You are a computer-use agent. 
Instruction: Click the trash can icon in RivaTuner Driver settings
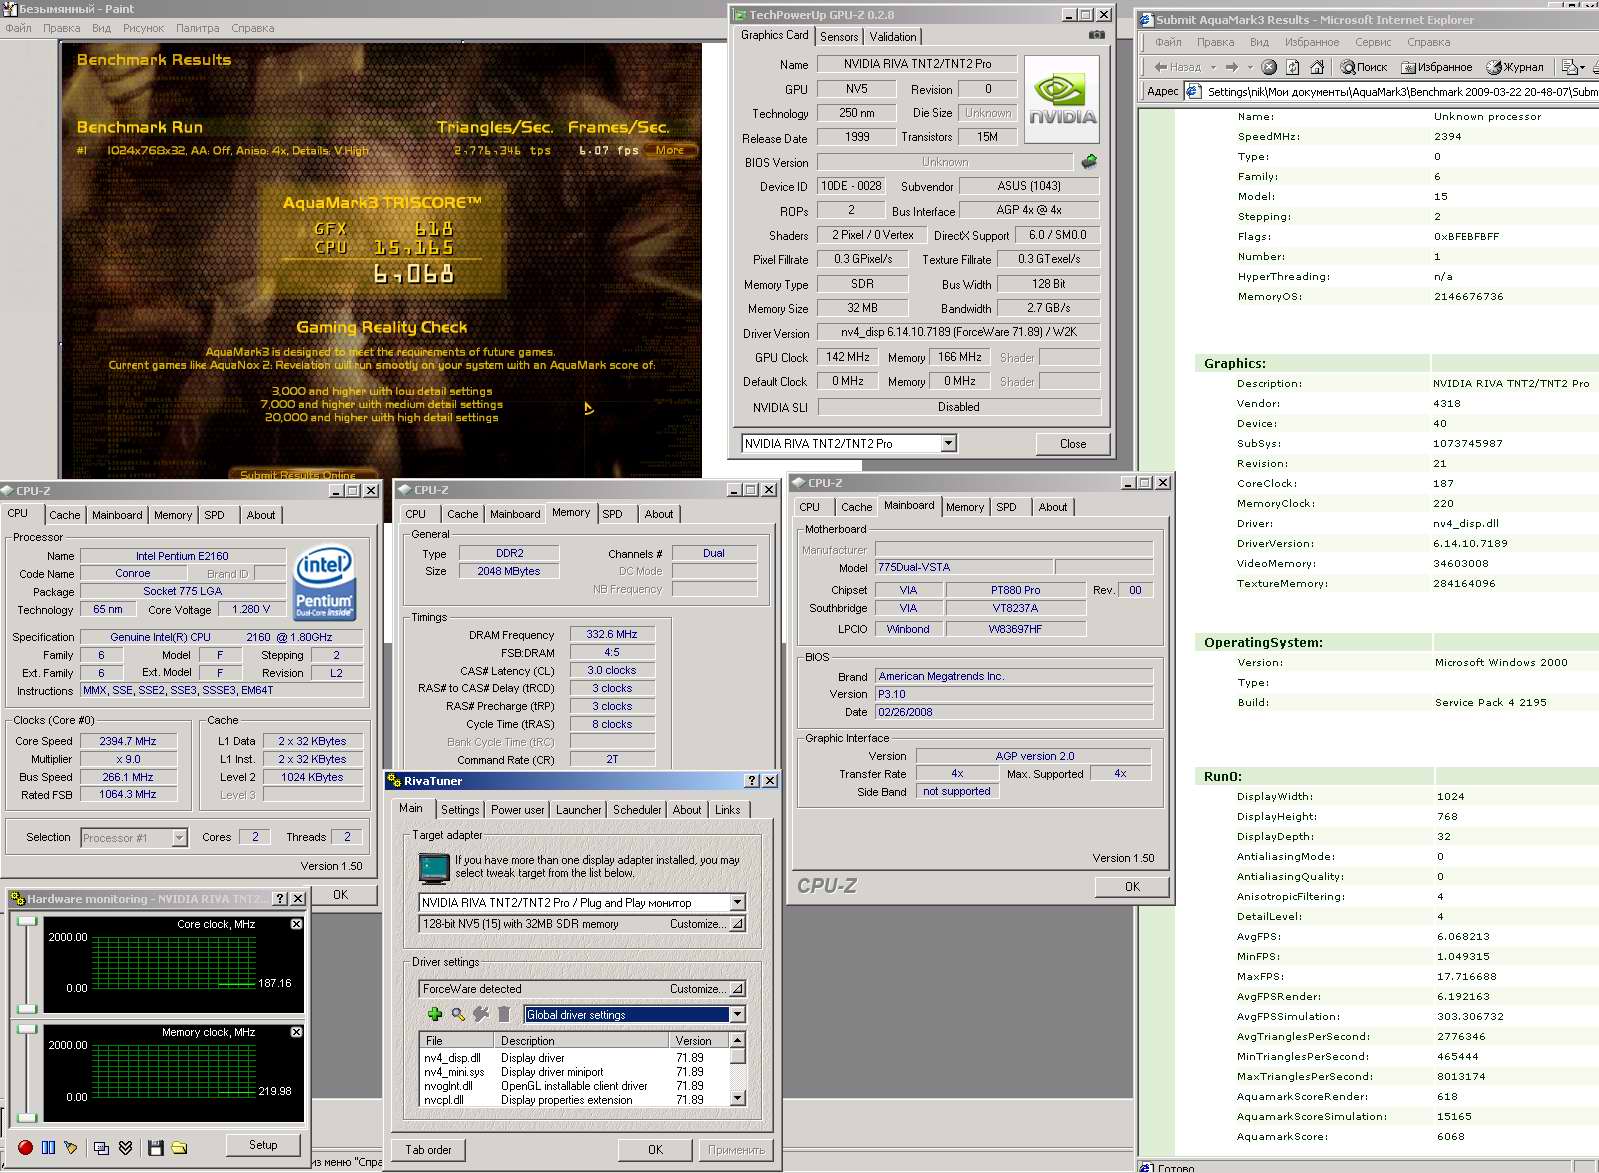(x=504, y=1014)
